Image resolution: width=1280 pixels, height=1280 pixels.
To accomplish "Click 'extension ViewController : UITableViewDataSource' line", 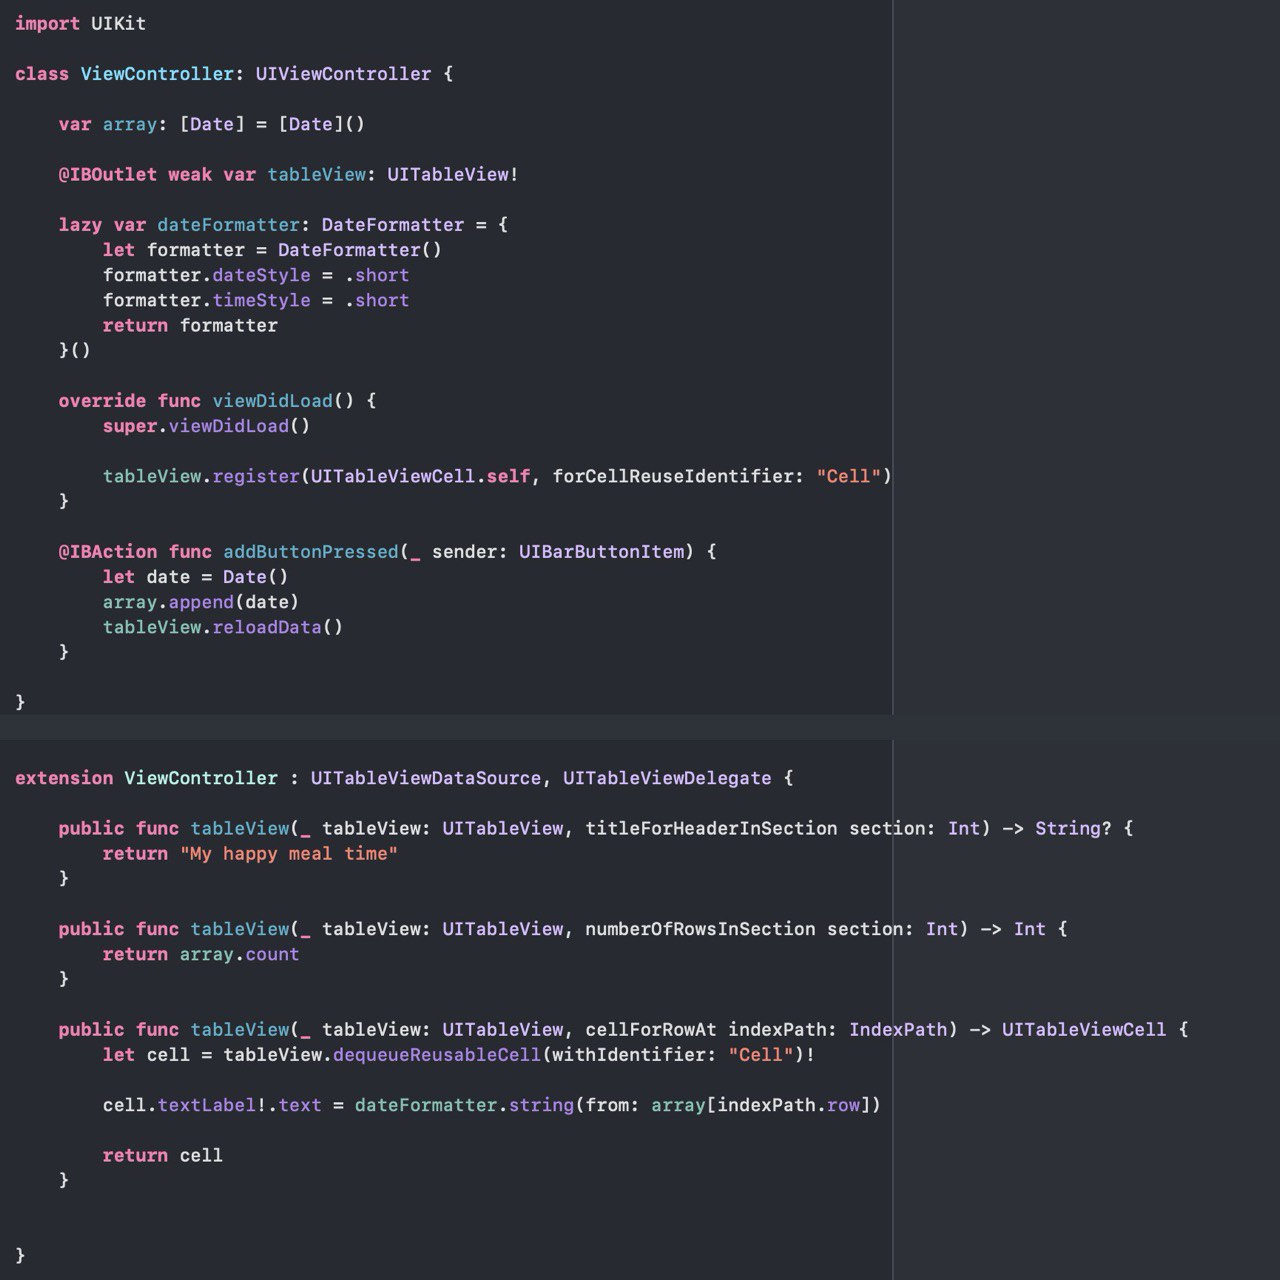I will point(404,778).
